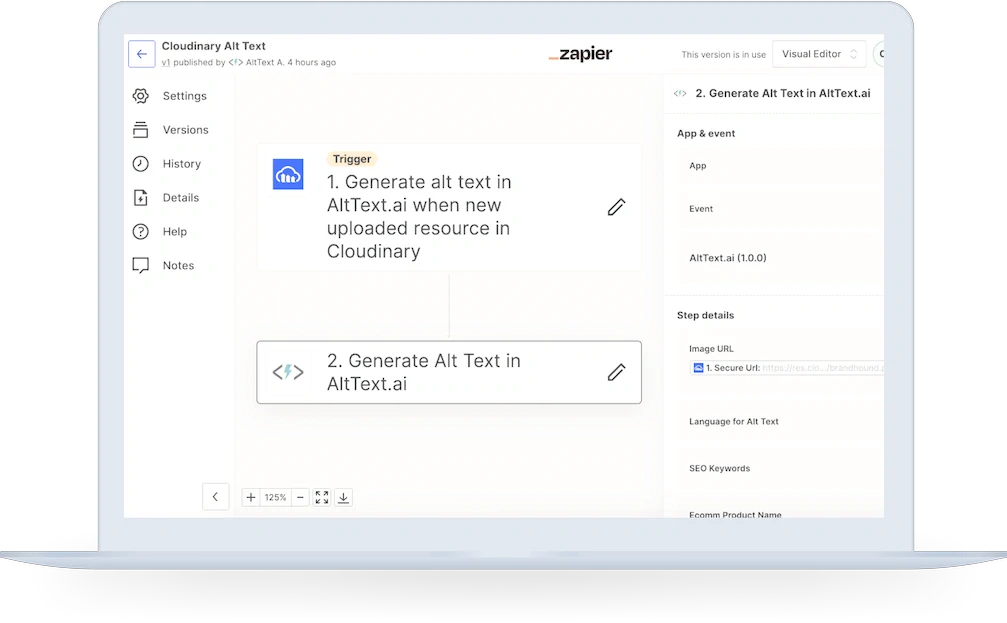Click the Cloudinary Alt Text title
Viewport: 1007px width, 623px height.
pyautogui.click(x=213, y=46)
